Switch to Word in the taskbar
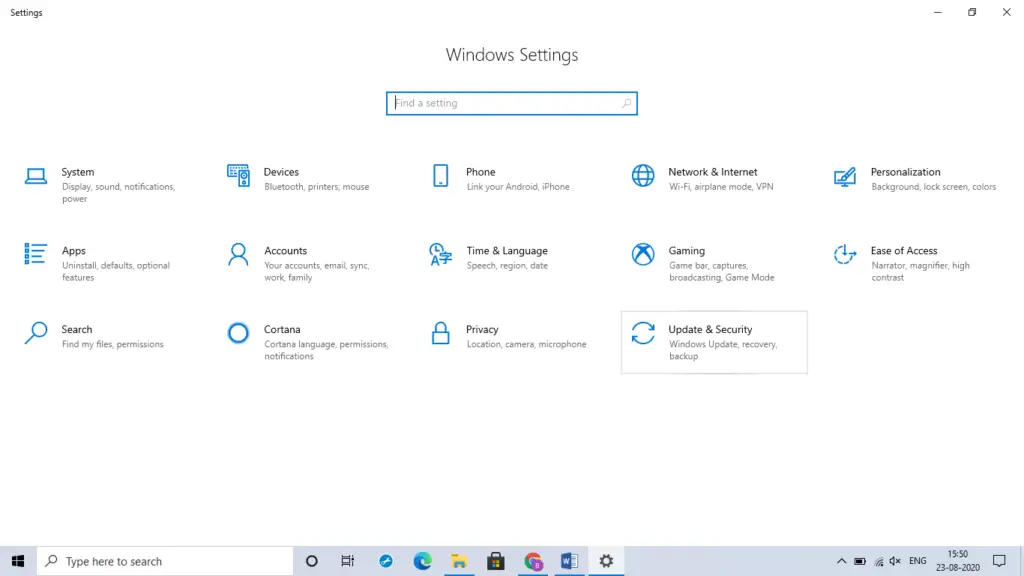The width and height of the screenshot is (1024, 576). tap(569, 561)
